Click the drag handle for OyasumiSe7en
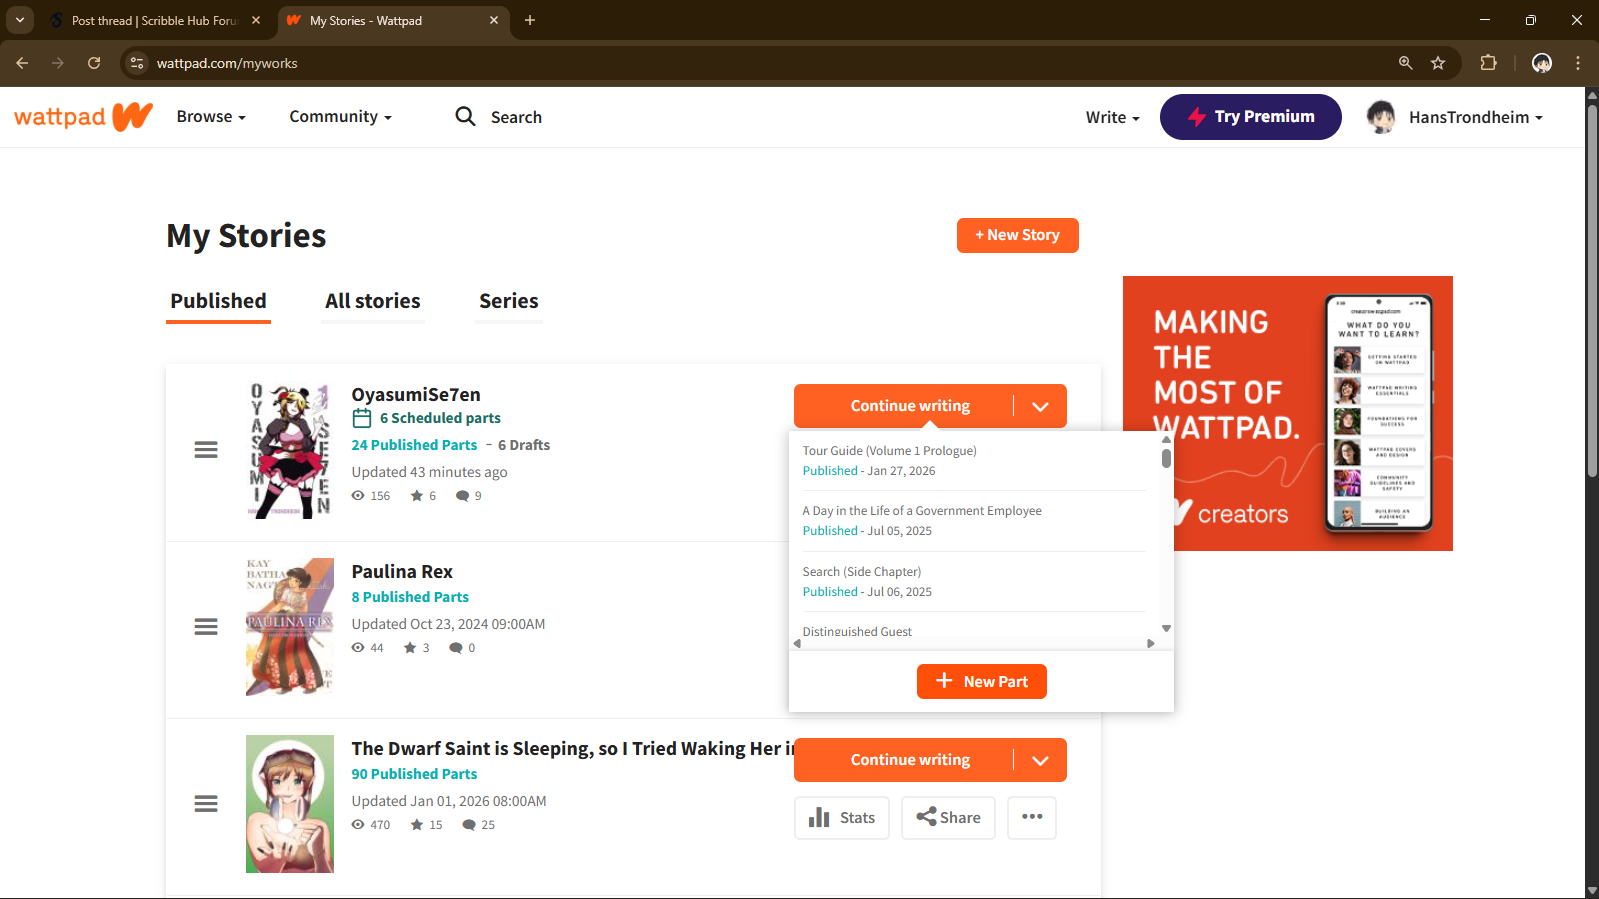The image size is (1599, 899). tap(206, 450)
